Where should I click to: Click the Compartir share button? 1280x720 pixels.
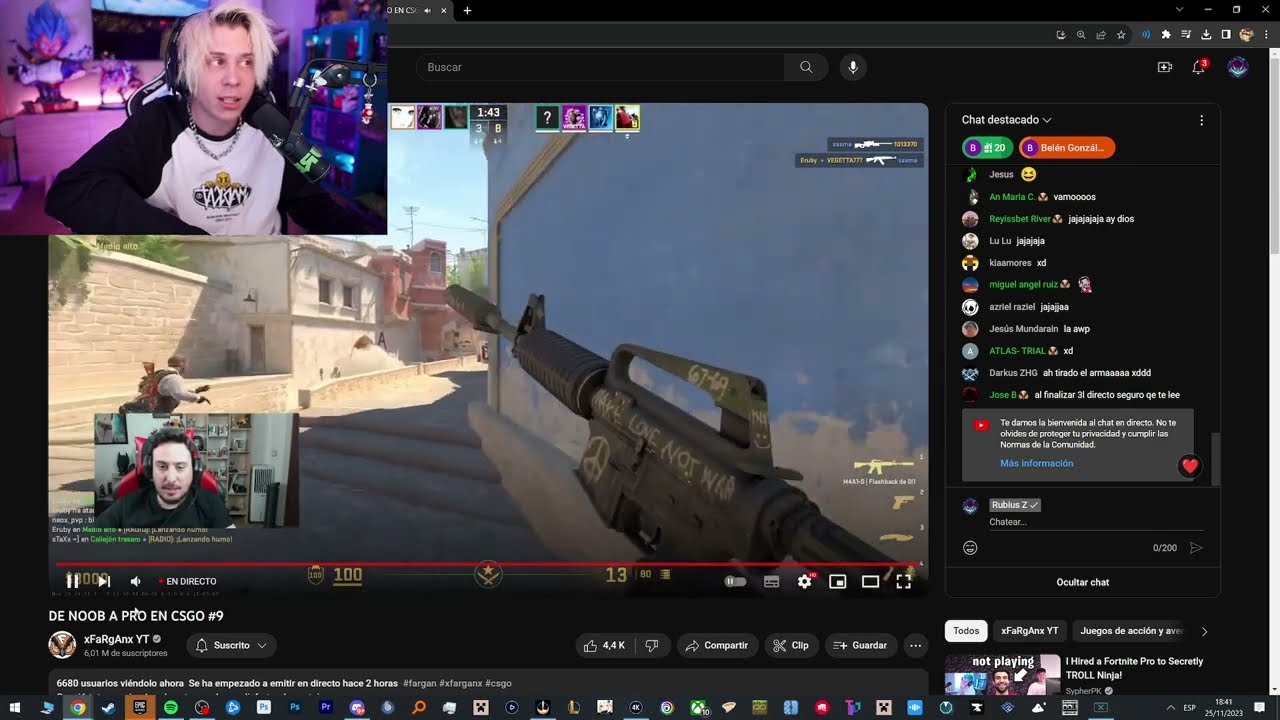coord(716,645)
